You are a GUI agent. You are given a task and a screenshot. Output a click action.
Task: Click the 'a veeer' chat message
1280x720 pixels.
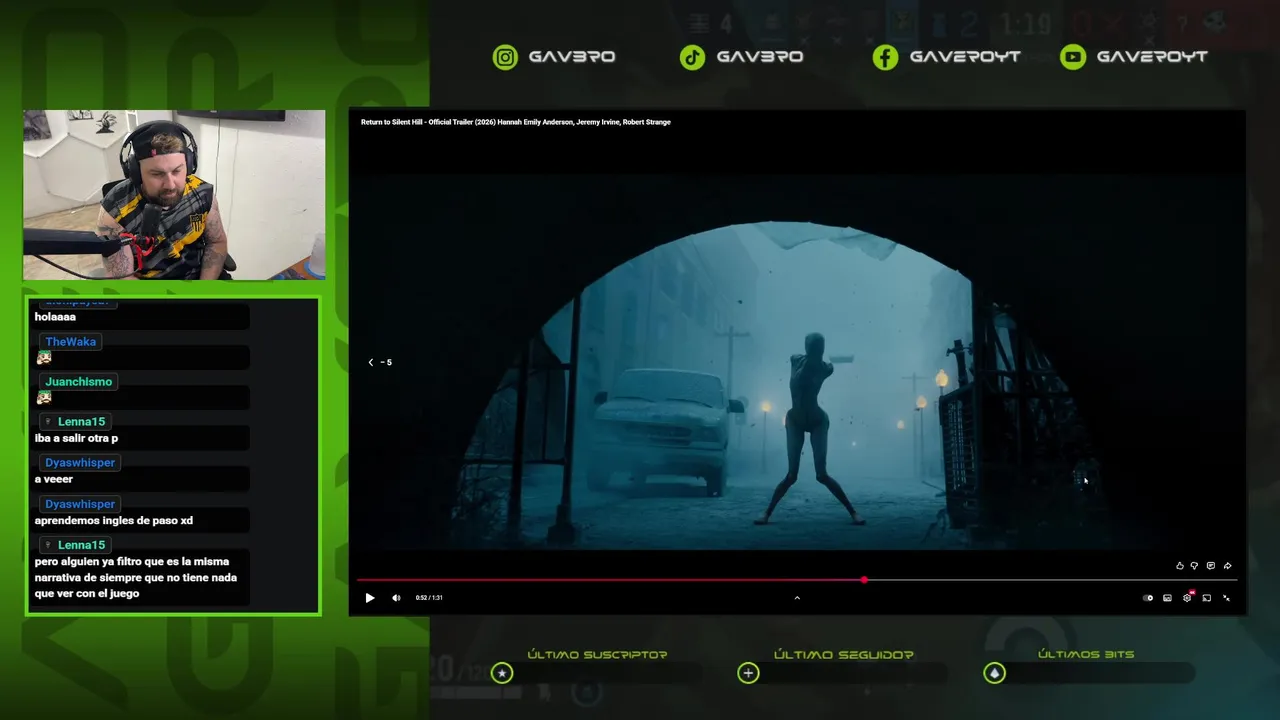click(54, 479)
